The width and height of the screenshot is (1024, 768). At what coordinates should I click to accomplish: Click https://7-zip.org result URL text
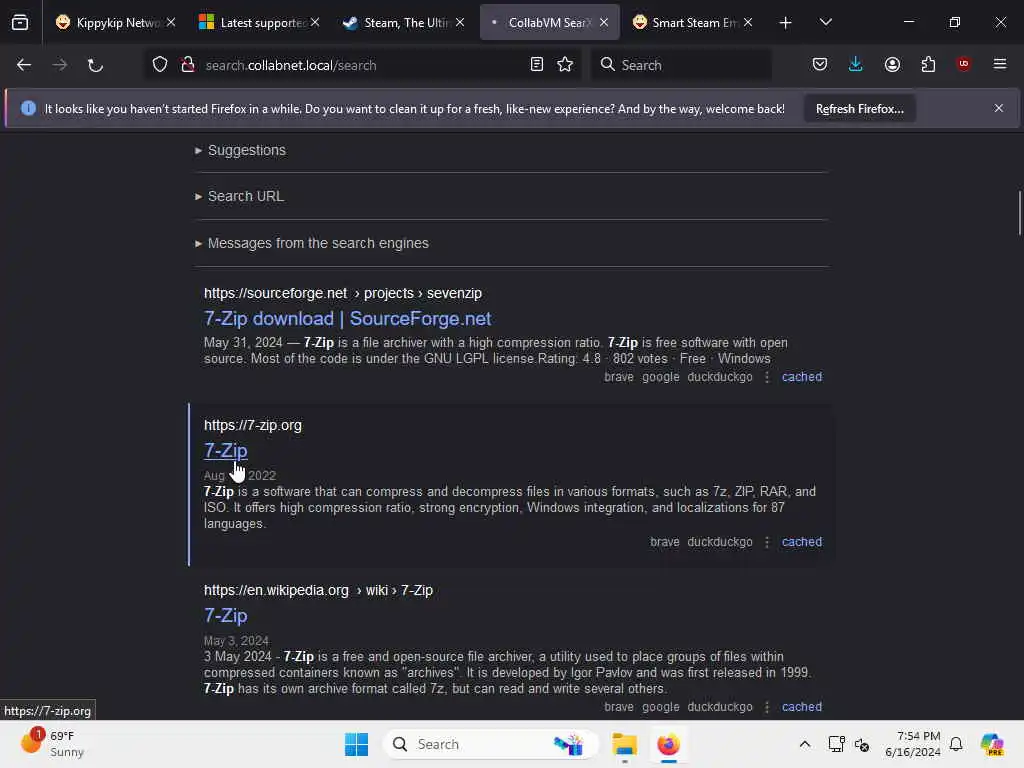point(253,425)
